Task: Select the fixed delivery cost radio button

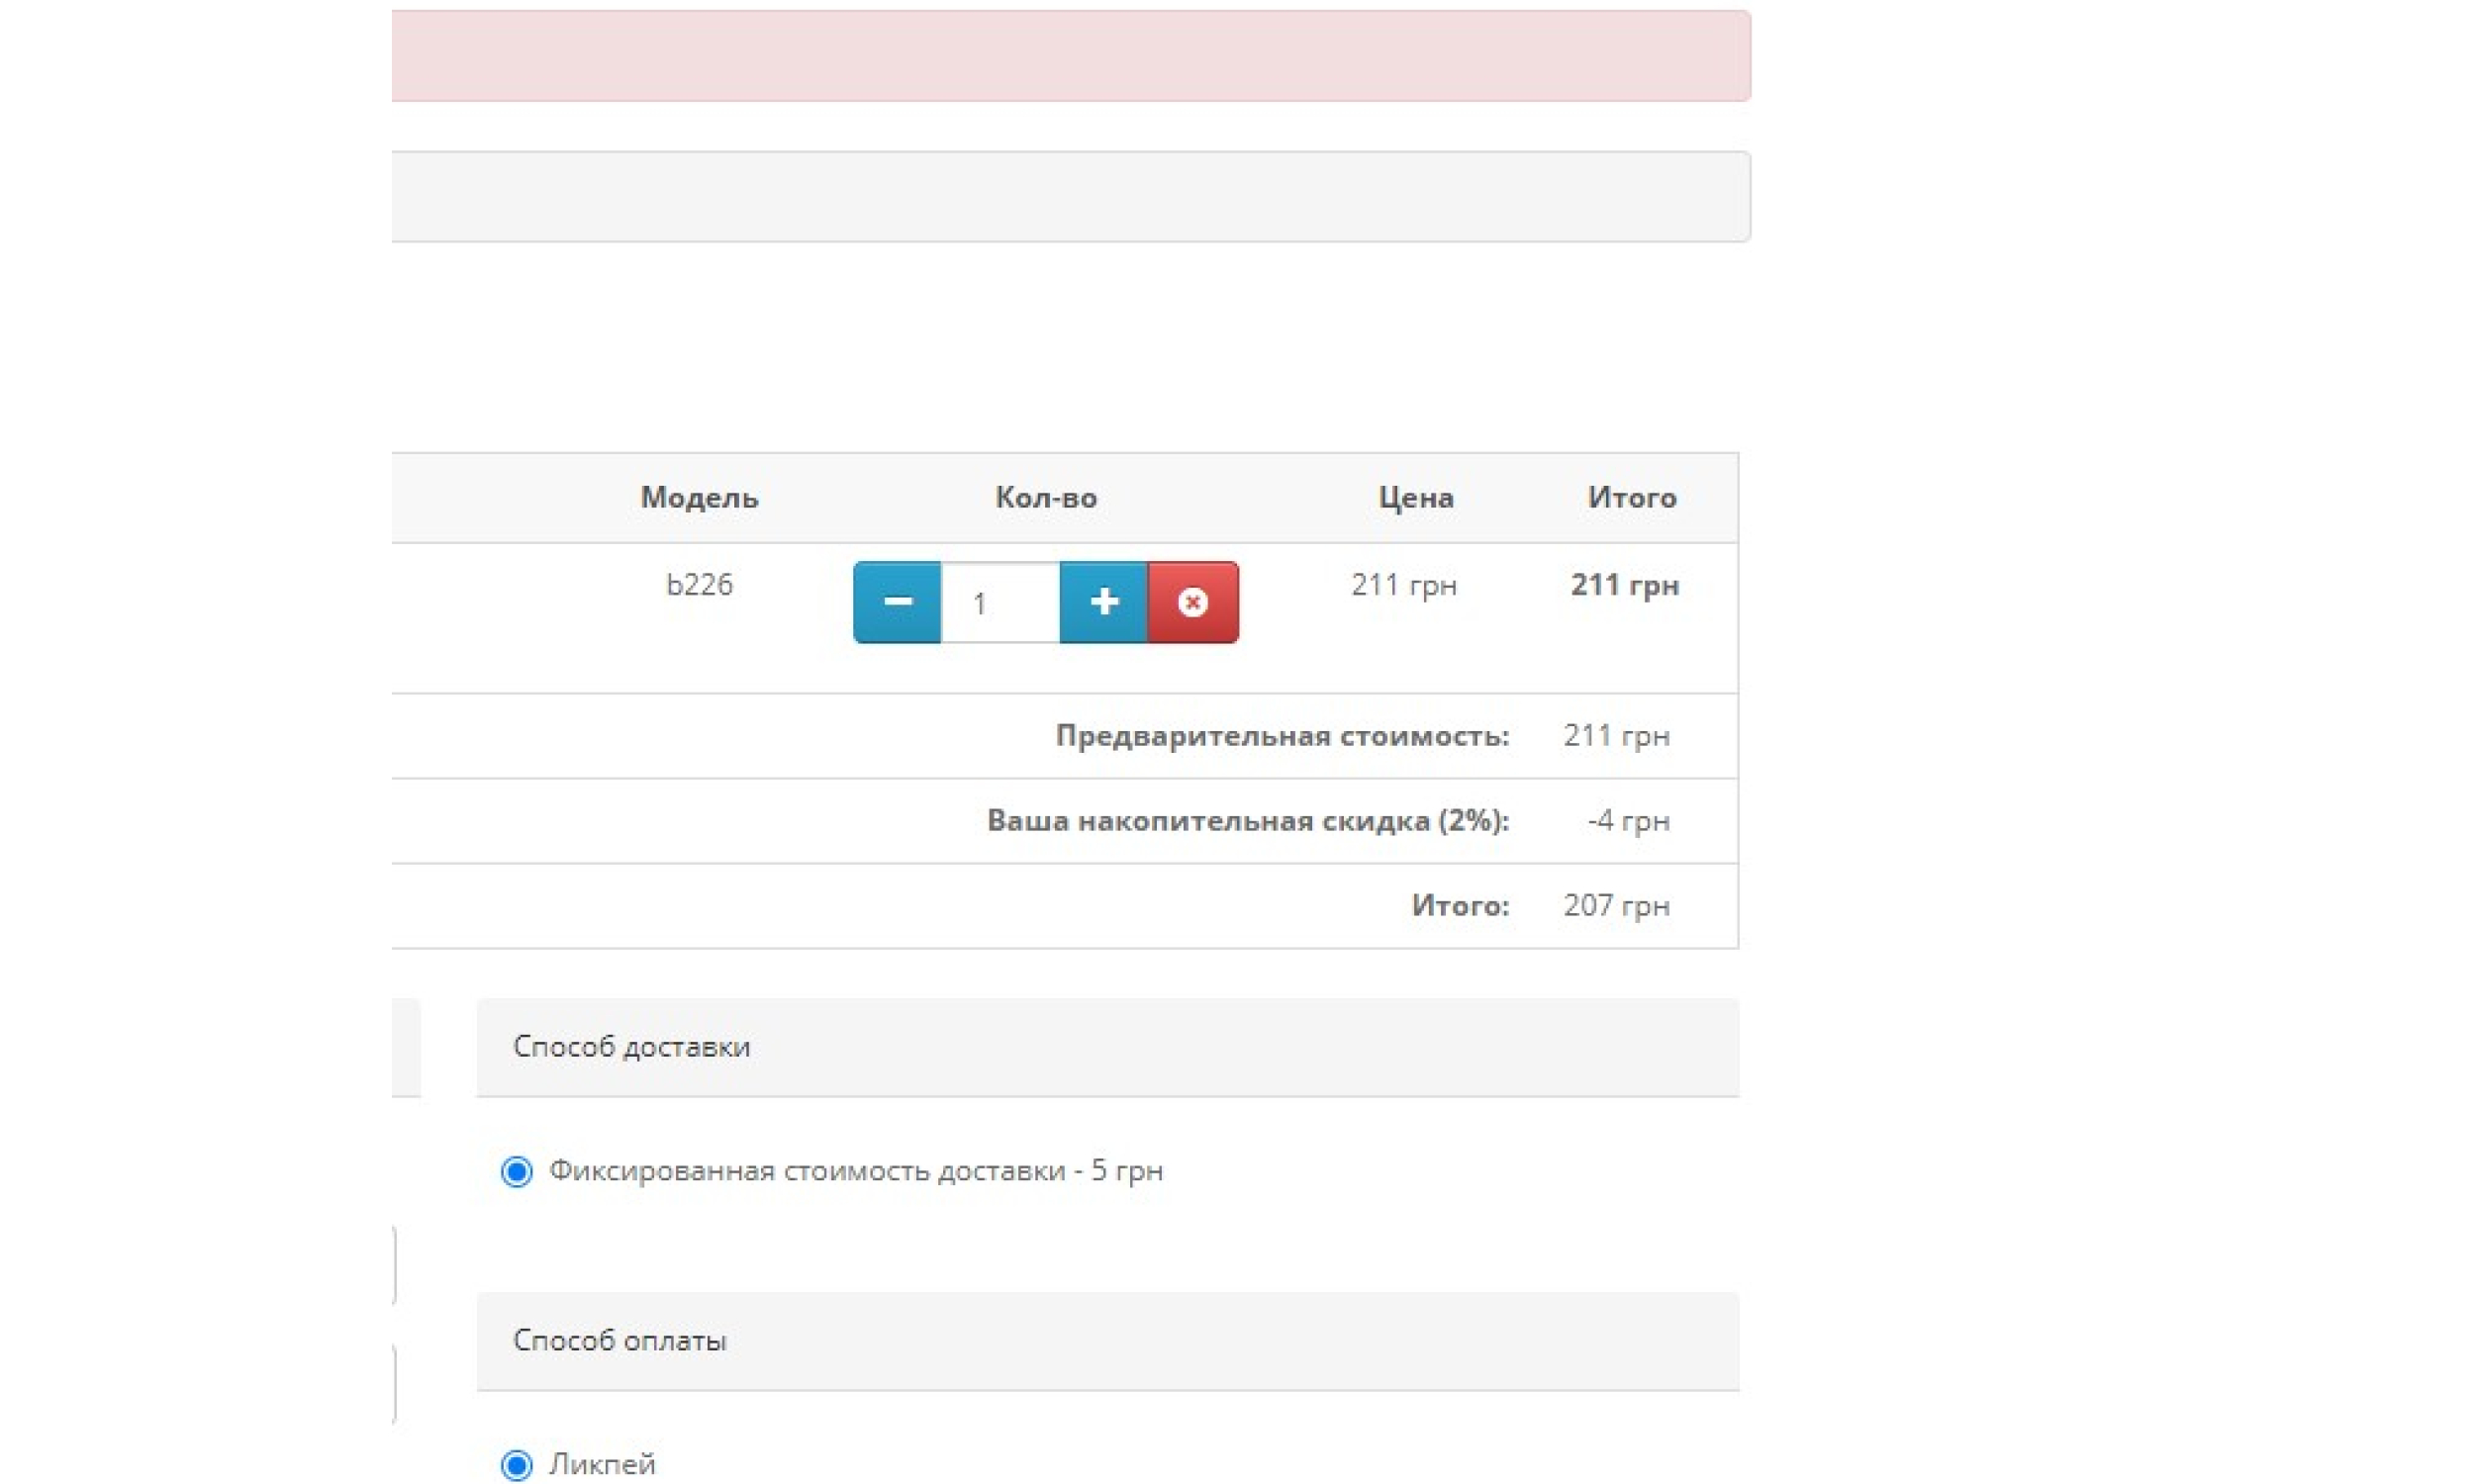Action: [x=517, y=1171]
